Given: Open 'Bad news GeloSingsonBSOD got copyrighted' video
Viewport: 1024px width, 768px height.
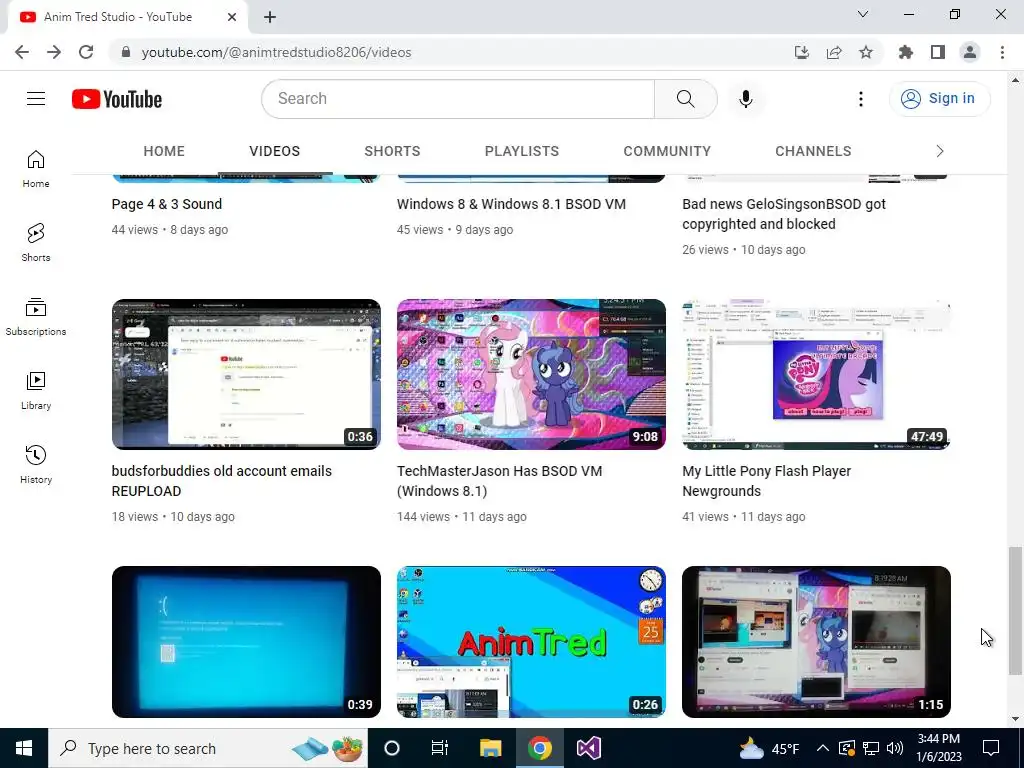Looking at the screenshot, I should pyautogui.click(x=784, y=214).
